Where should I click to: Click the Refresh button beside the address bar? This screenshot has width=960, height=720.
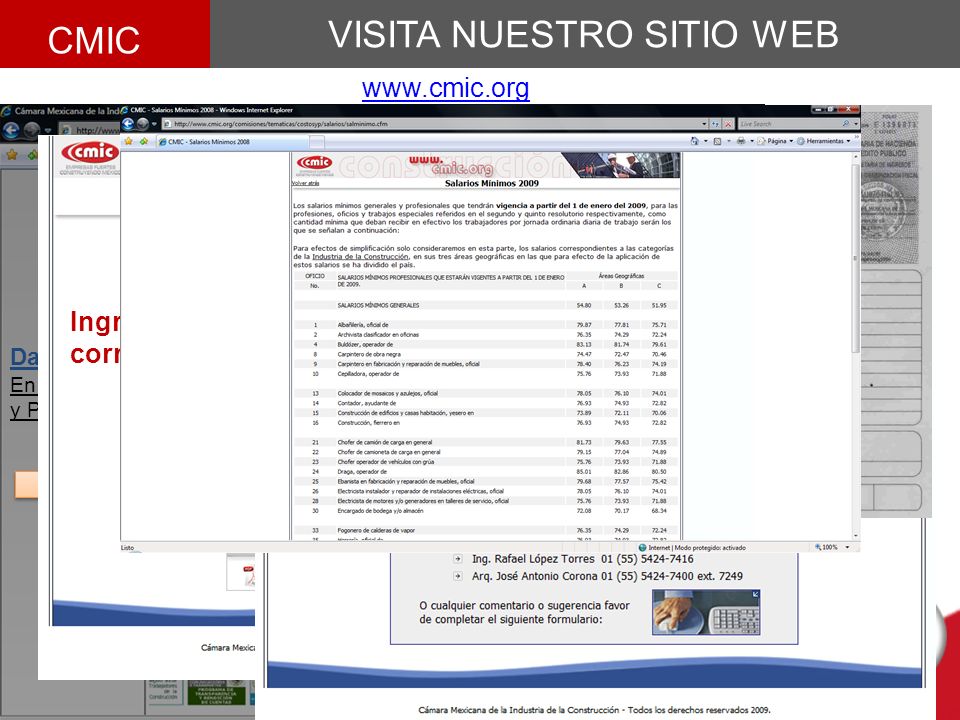715,124
